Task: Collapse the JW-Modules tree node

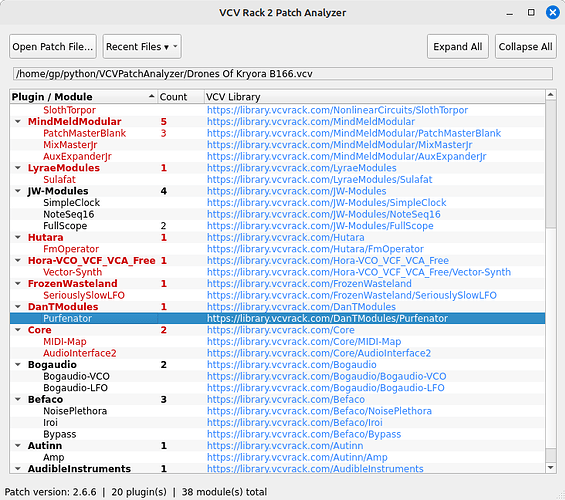Action: point(18,191)
